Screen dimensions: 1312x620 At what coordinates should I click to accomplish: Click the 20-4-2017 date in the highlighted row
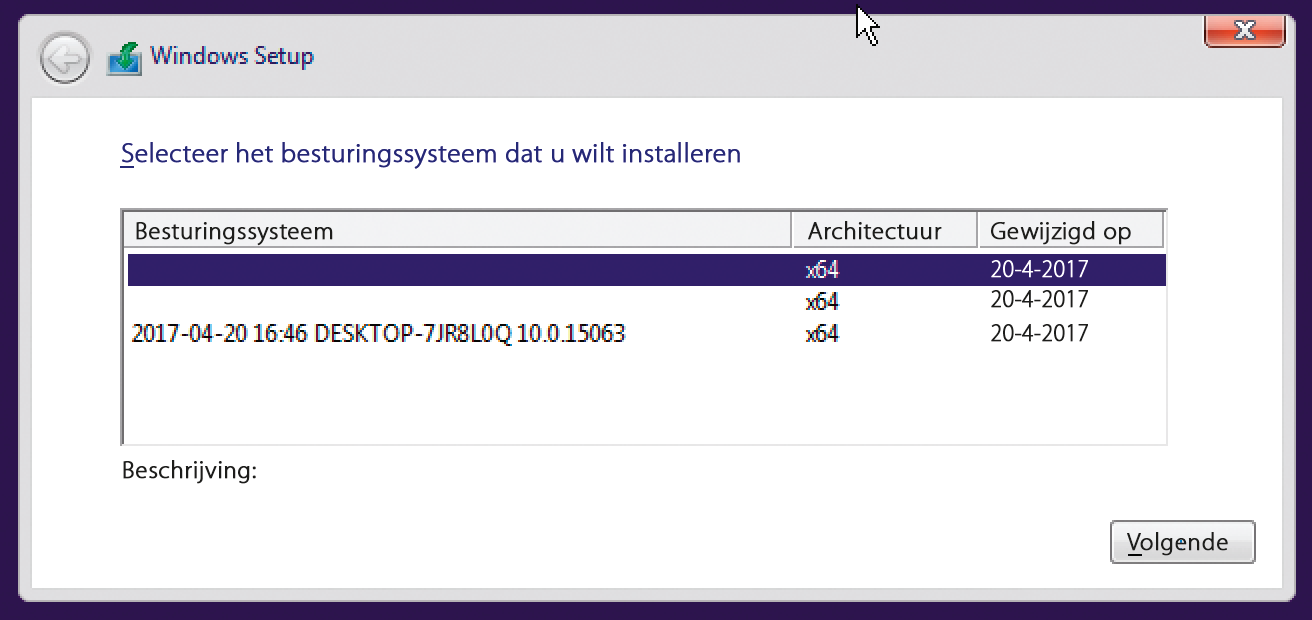1039,269
